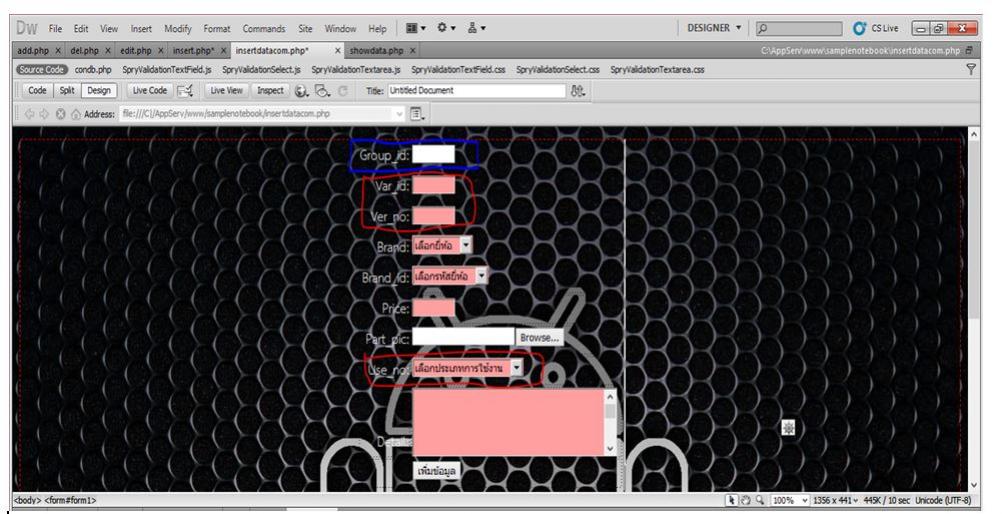Click the Group_id text field
The height and width of the screenshot is (514, 1002).
point(433,154)
